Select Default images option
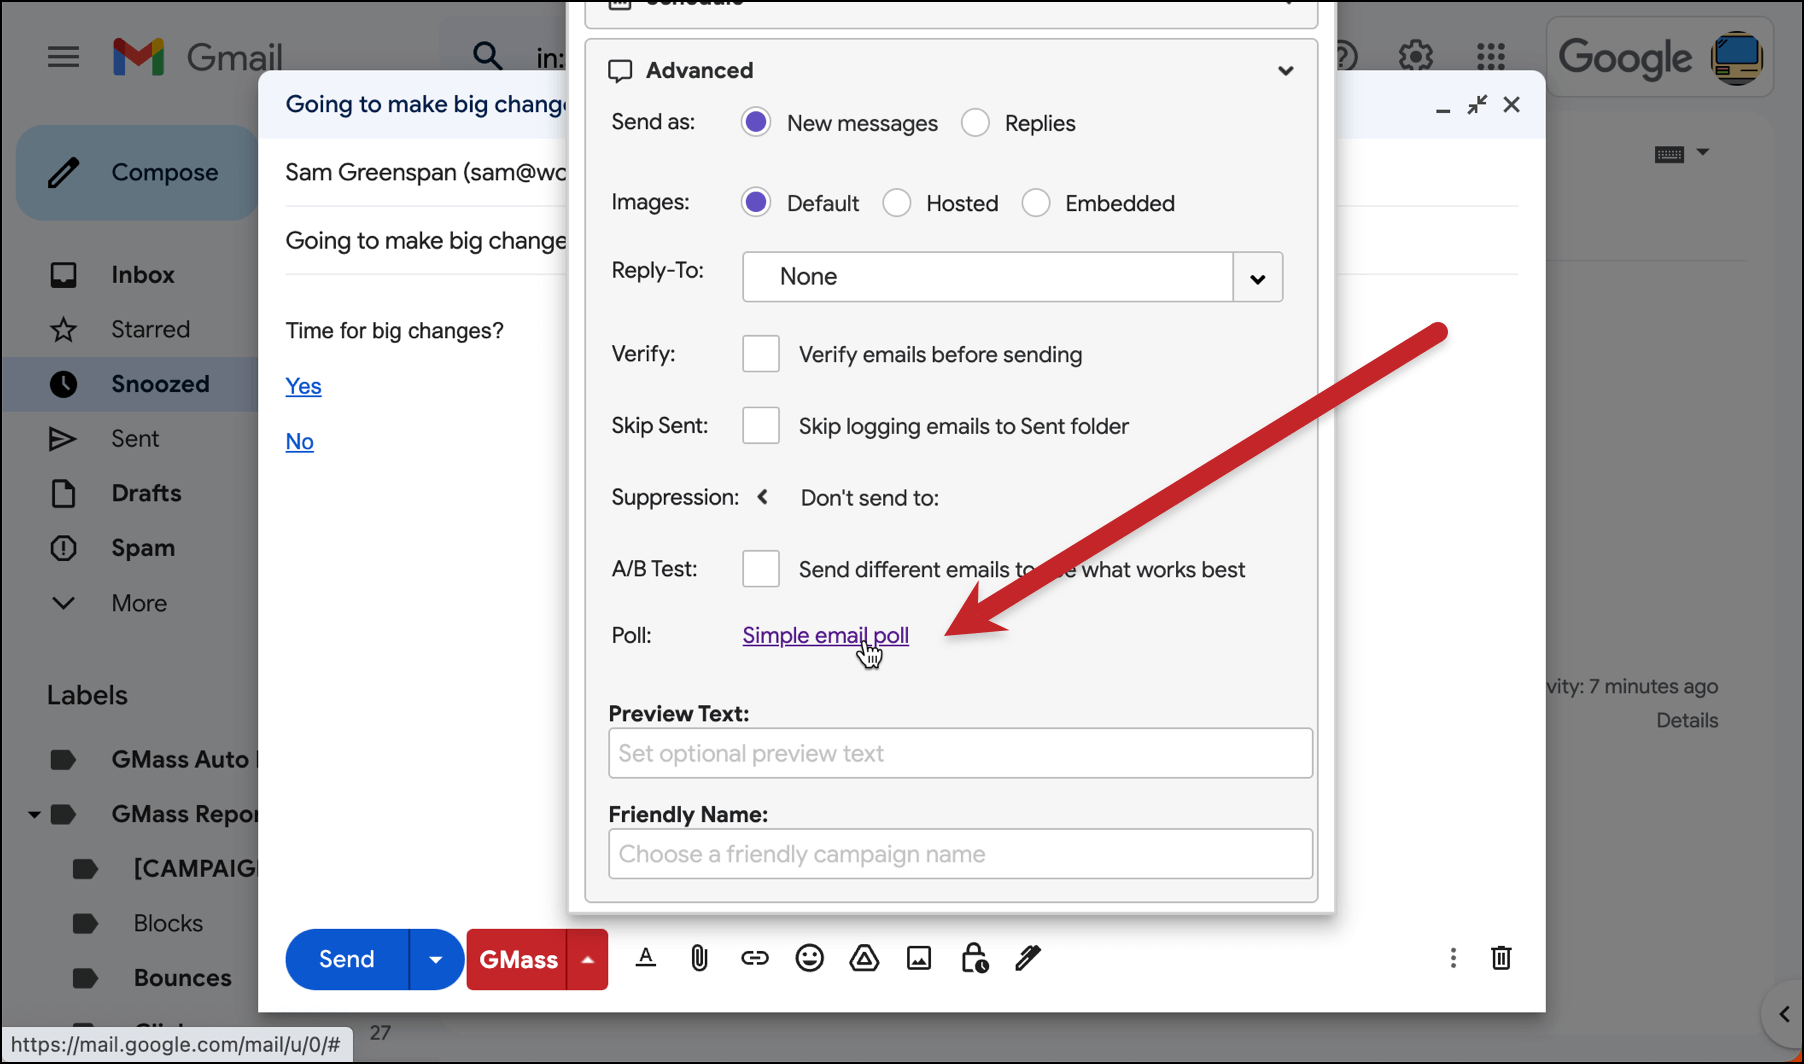The image size is (1804, 1064). tap(756, 203)
